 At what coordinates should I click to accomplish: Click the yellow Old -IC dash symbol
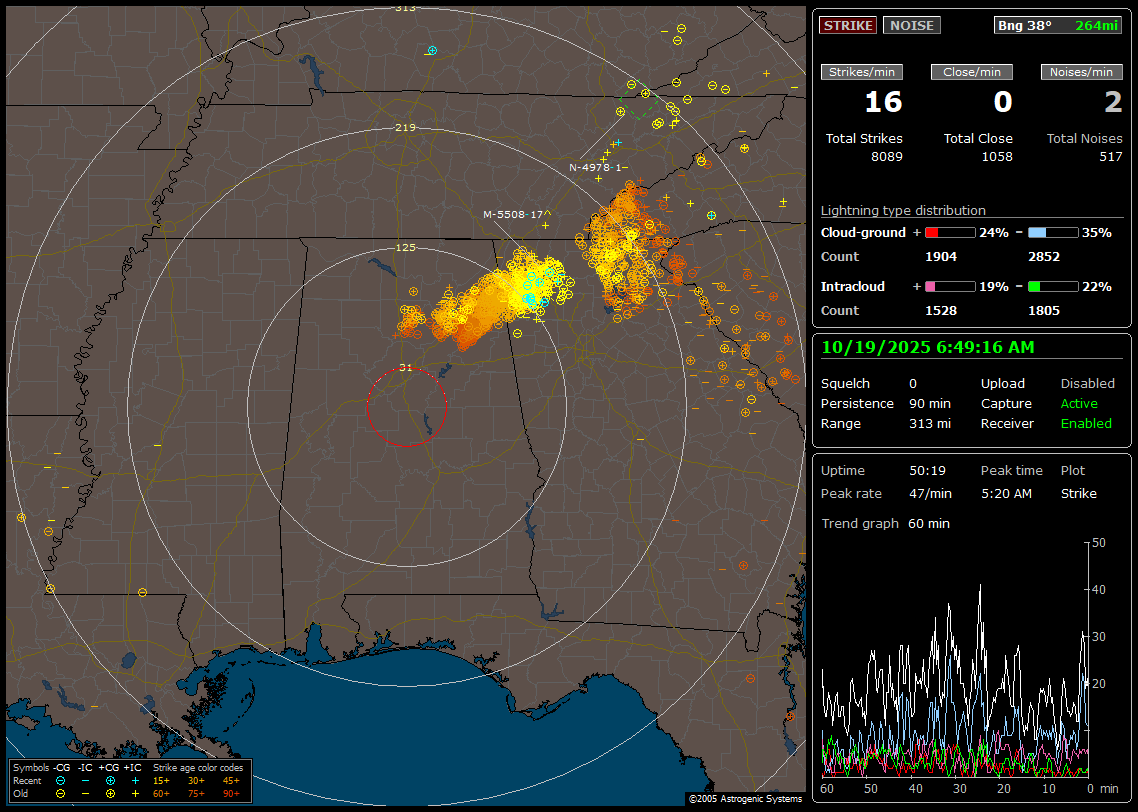(85, 793)
